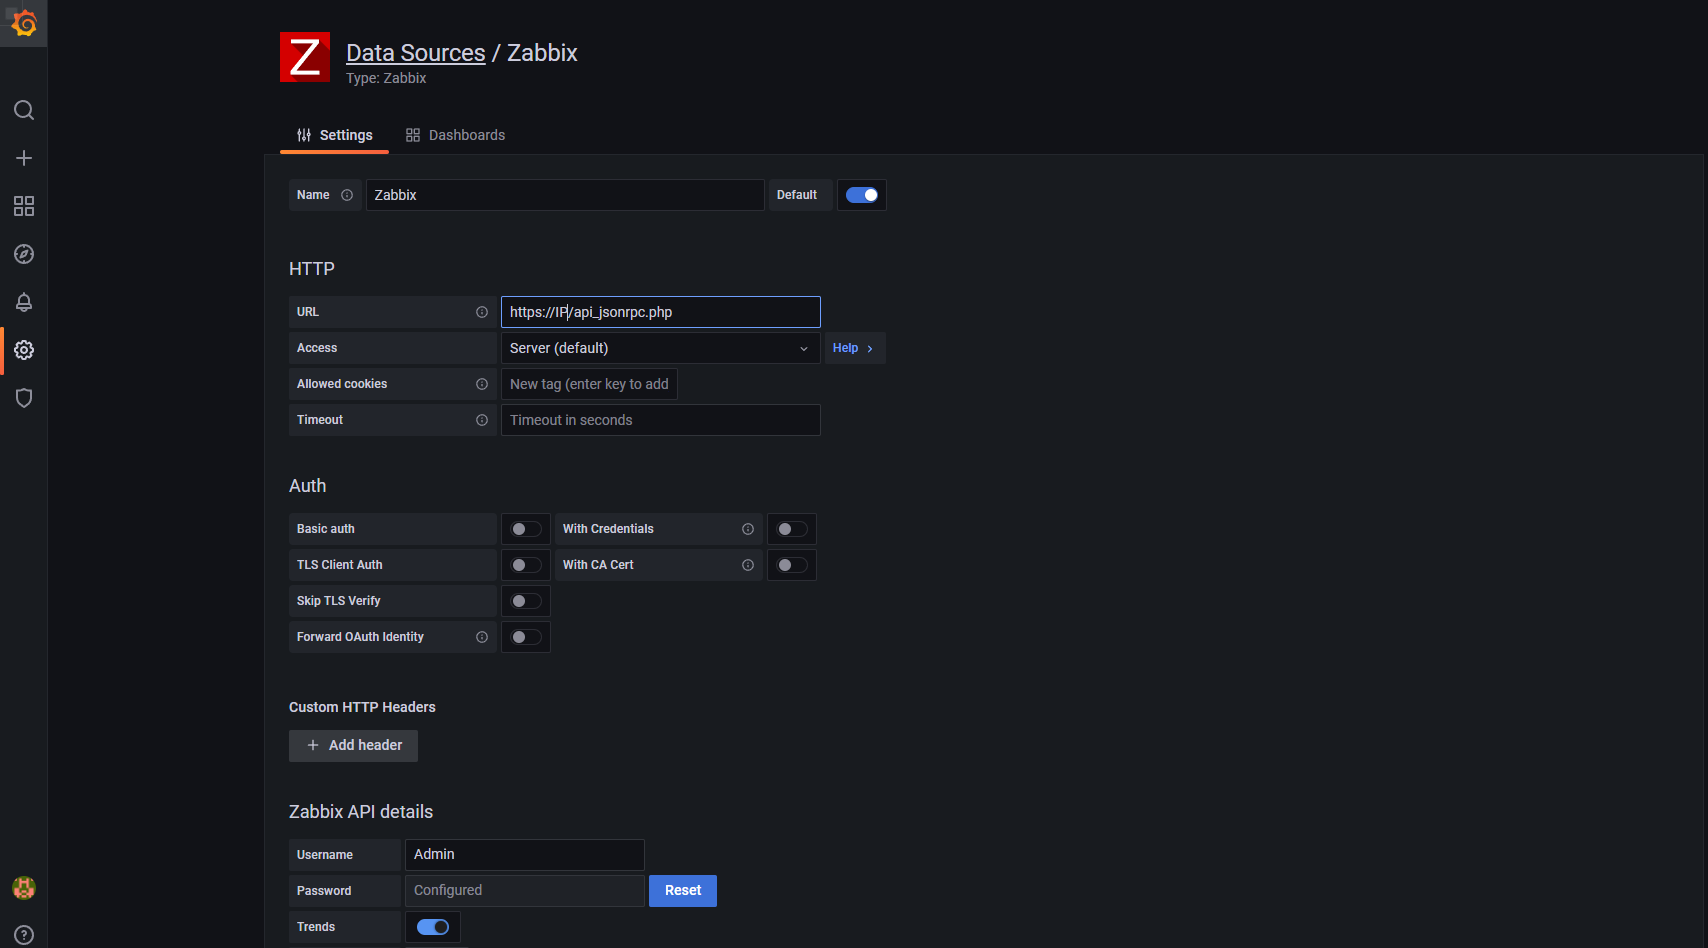The width and height of the screenshot is (1708, 948).
Task: Show info tooltip for Allowed cookies
Action: (x=482, y=384)
